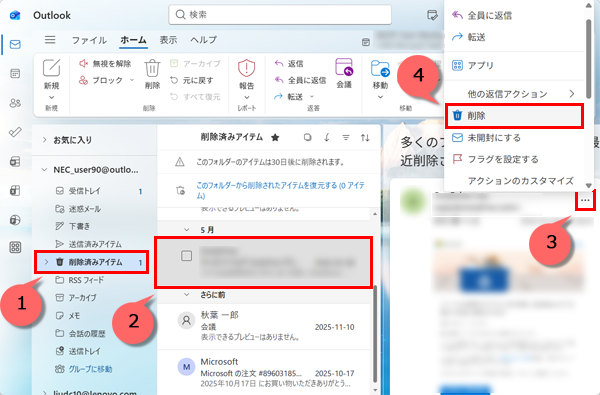Open the 新規 dropdown arrow
Image resolution: width=600 pixels, height=395 pixels.
[x=52, y=97]
